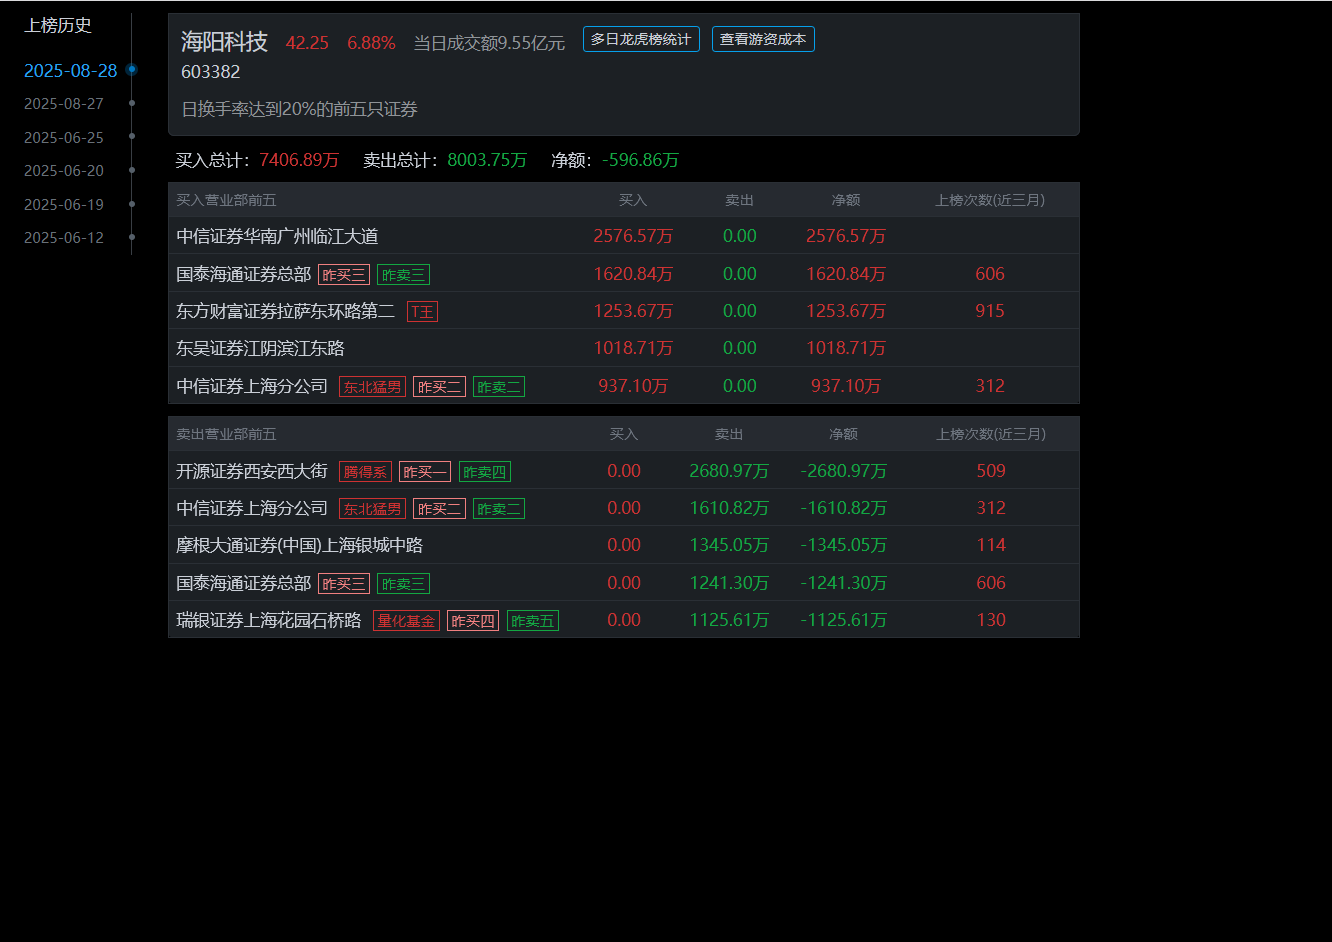Click 东北猛男 tag in the sell table
Viewport: 1332px width, 942px height.
tap(372, 509)
